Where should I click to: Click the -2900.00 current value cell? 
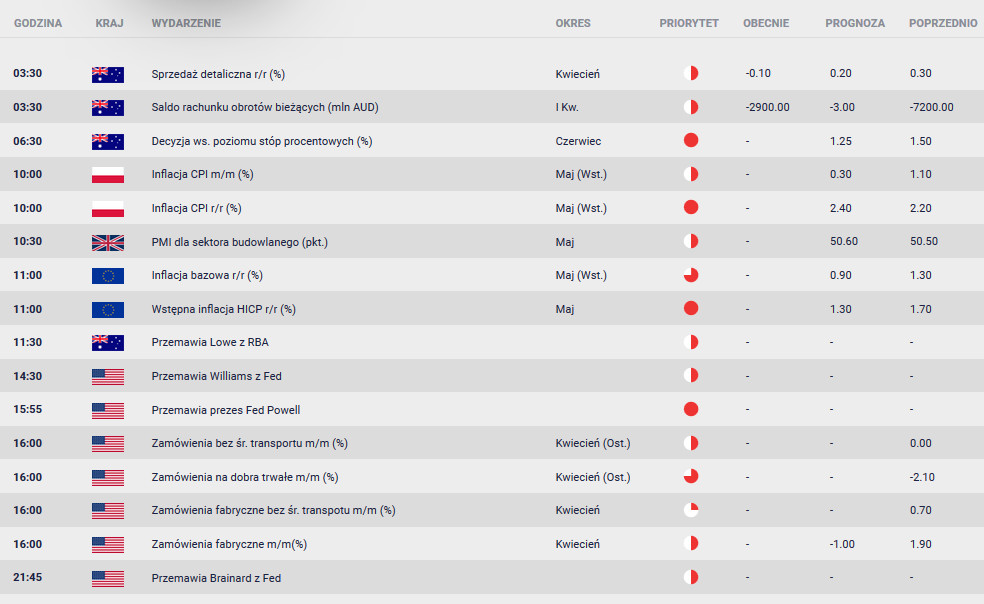click(x=767, y=107)
